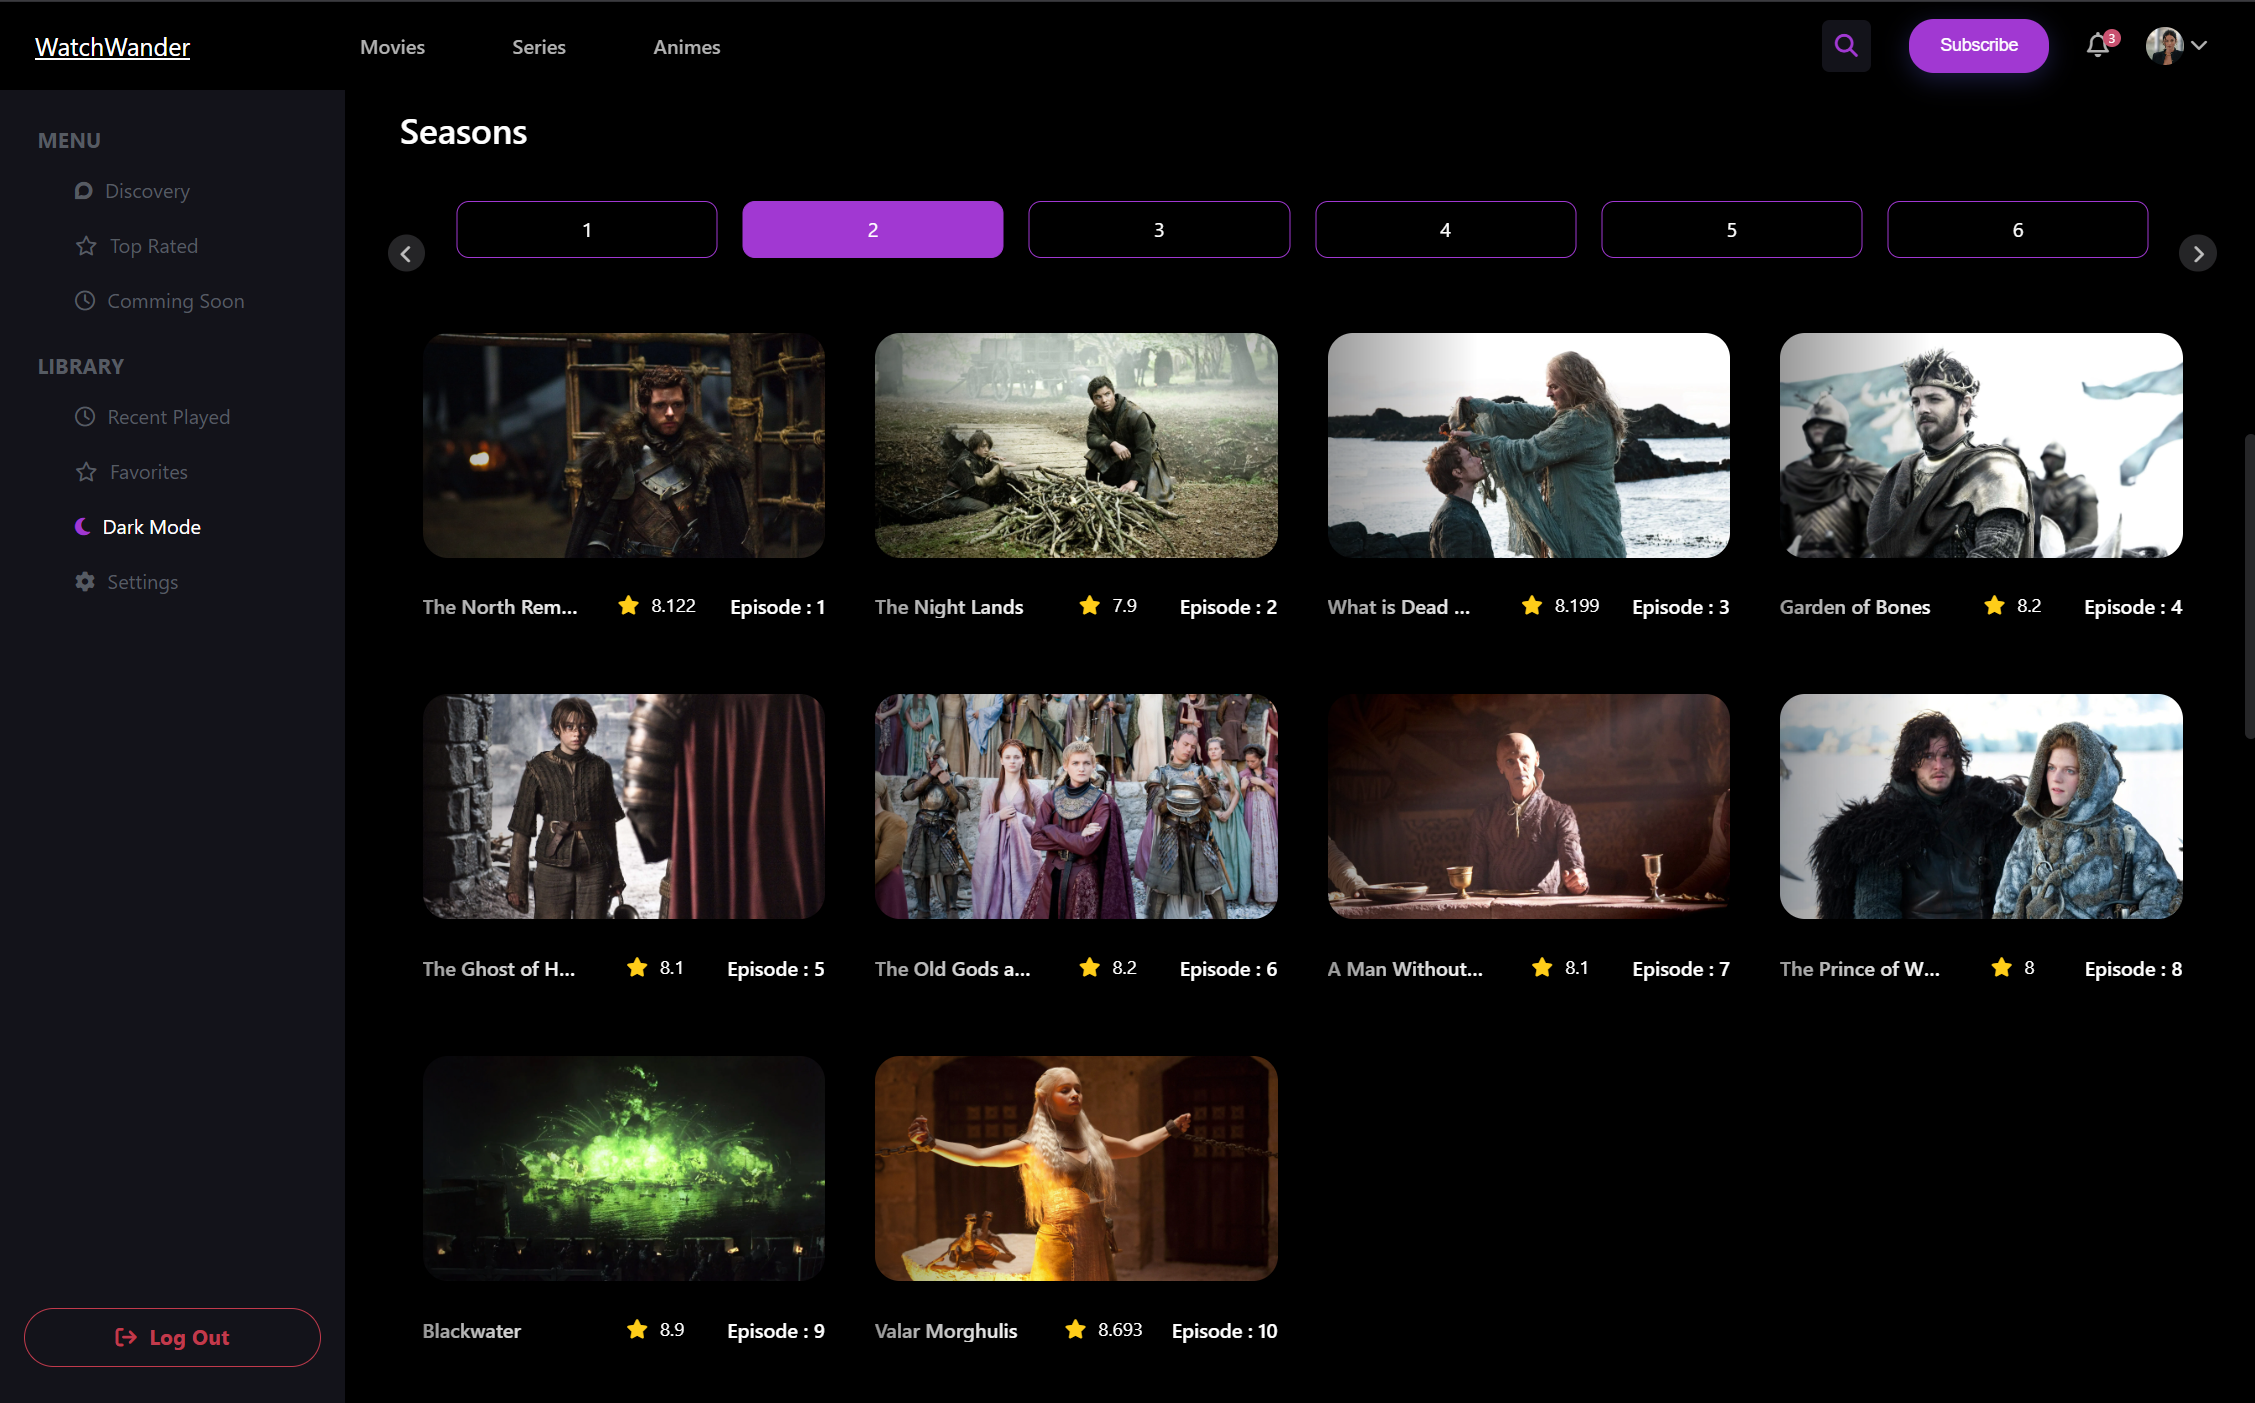Toggle Dark Mode moon icon

pyautogui.click(x=83, y=527)
